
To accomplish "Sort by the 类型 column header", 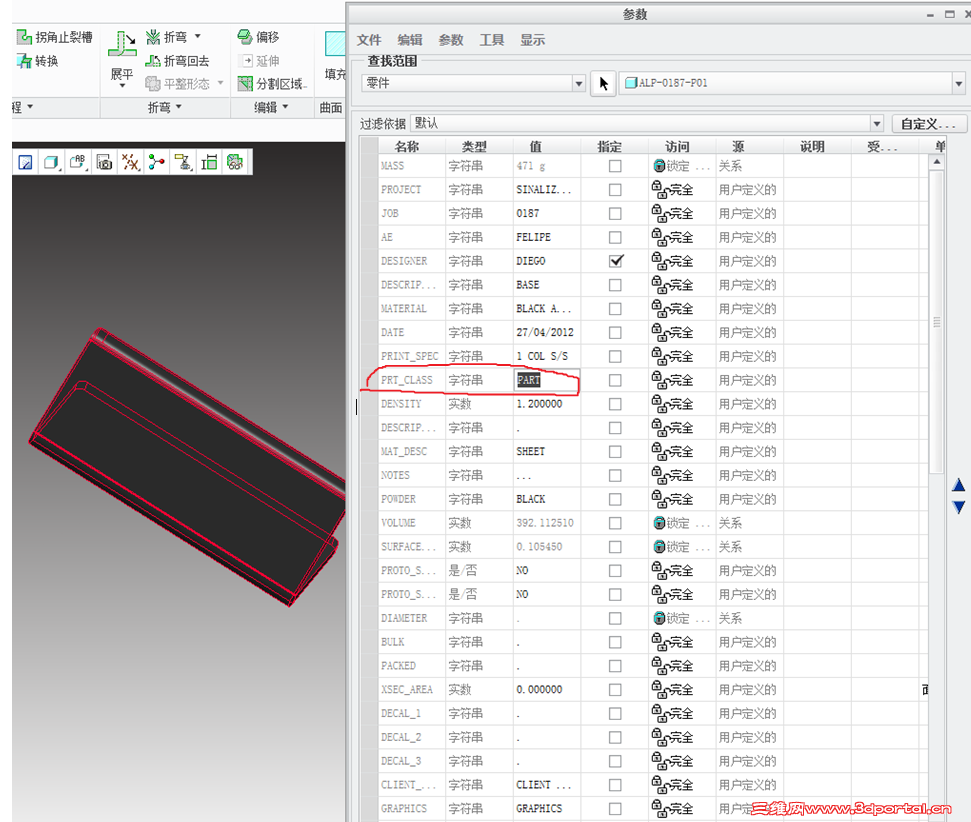I will pyautogui.click(x=474, y=147).
